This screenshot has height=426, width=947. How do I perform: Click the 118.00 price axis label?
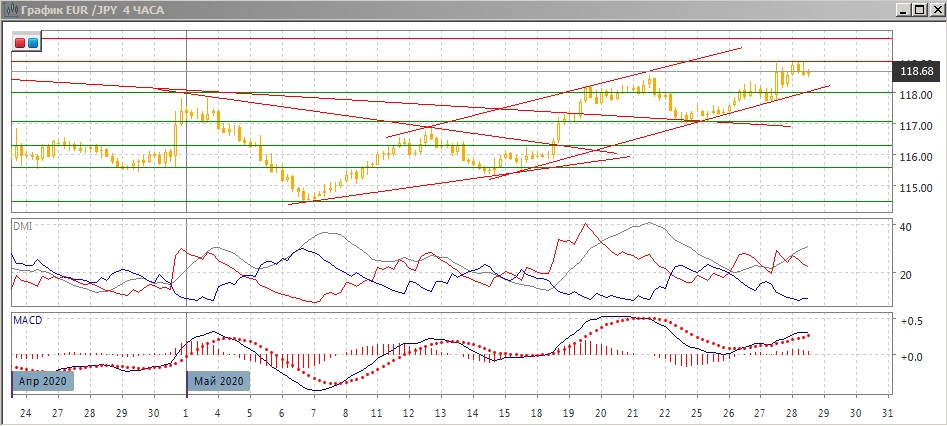(x=916, y=96)
